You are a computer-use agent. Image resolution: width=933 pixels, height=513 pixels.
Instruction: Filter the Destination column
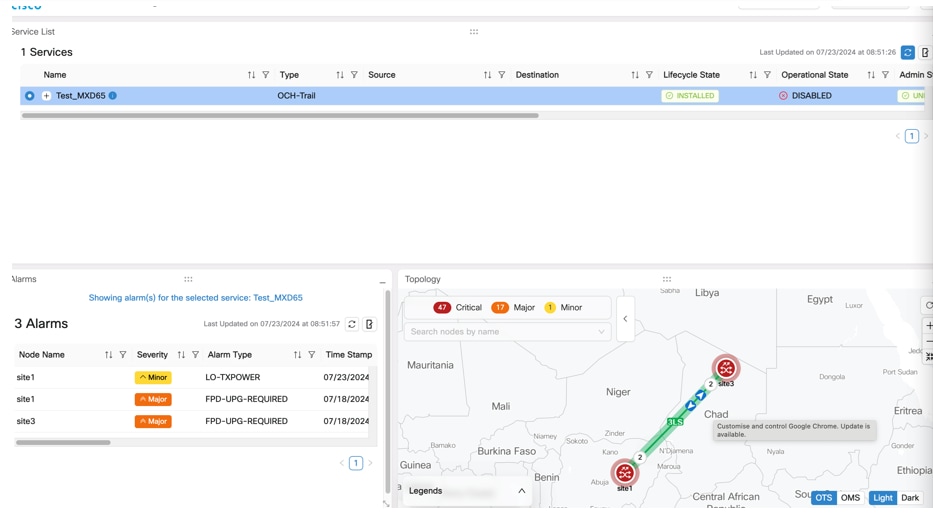click(x=649, y=75)
